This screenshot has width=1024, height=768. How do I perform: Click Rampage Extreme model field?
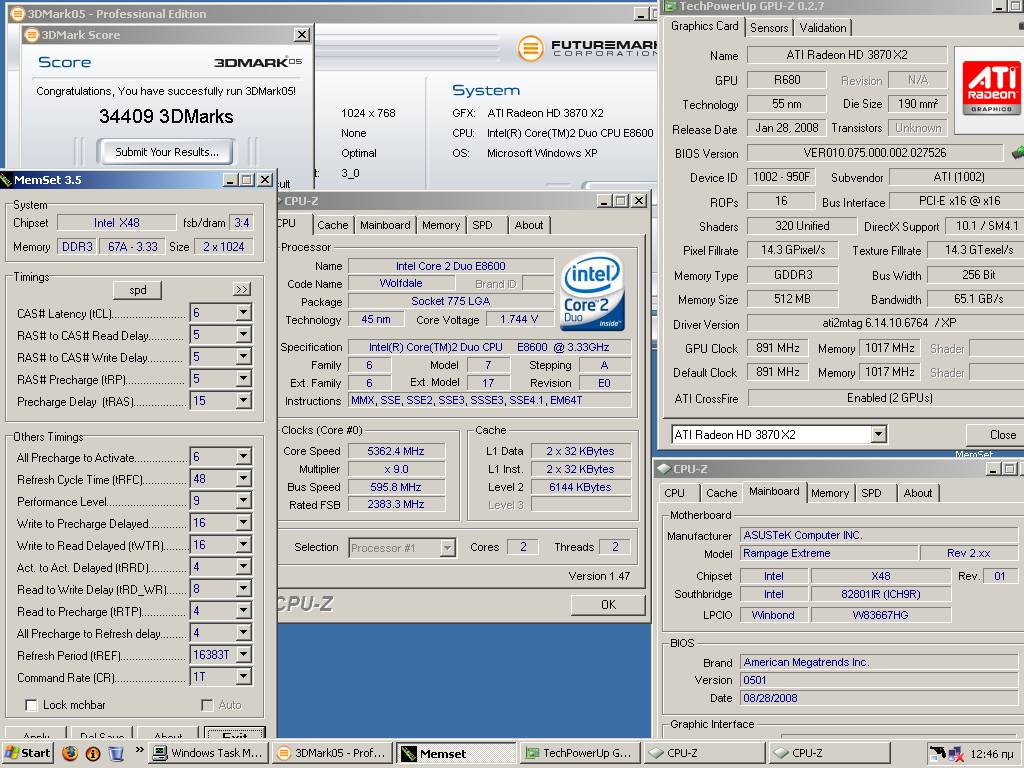(827, 553)
